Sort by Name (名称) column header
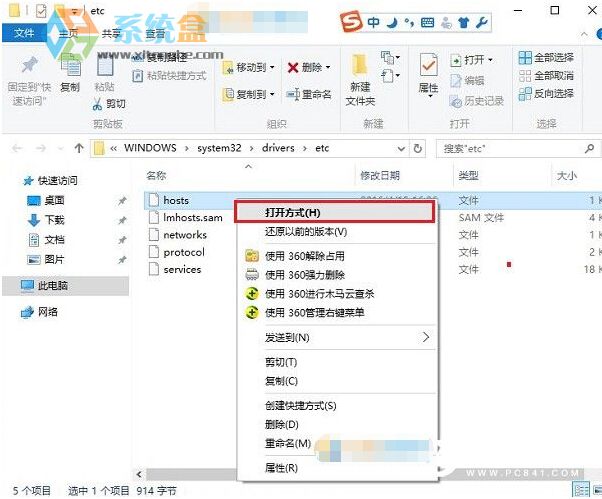 [x=156, y=176]
